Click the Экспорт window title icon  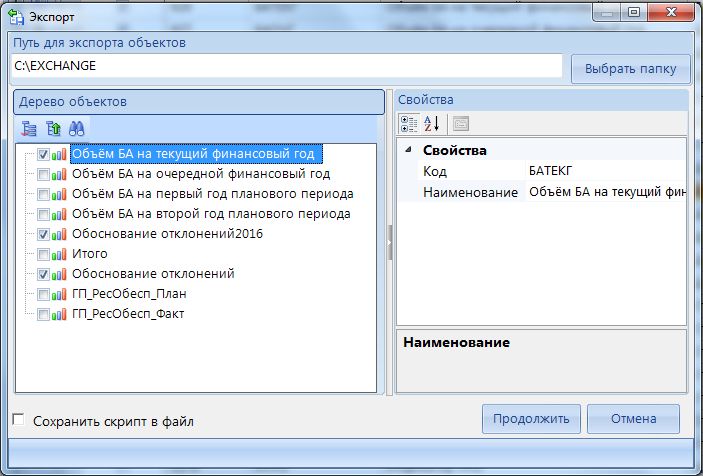tap(16, 18)
